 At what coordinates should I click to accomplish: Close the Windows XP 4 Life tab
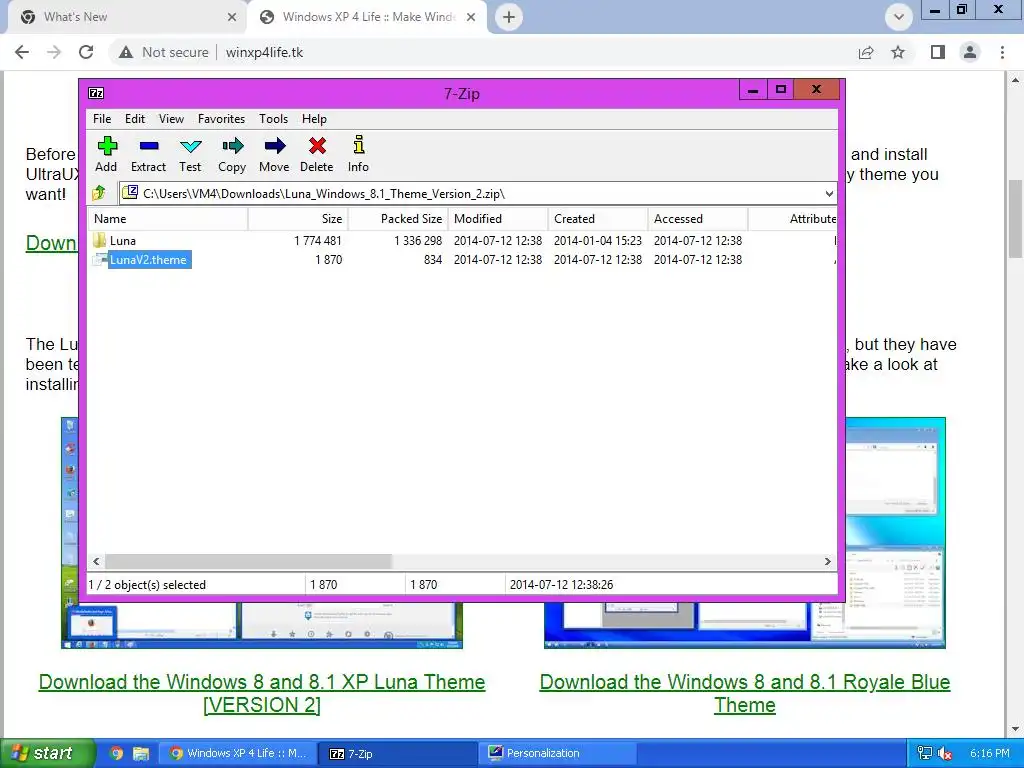471,17
